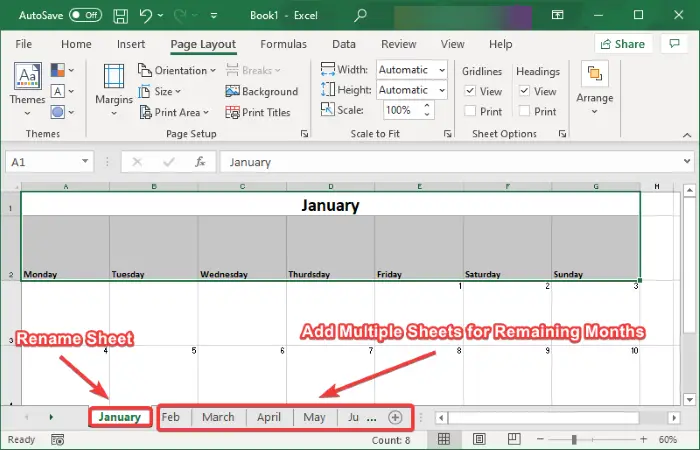The width and height of the screenshot is (700, 450).
Task: Uncheck Gridlines View checkbox
Action: (x=470, y=91)
